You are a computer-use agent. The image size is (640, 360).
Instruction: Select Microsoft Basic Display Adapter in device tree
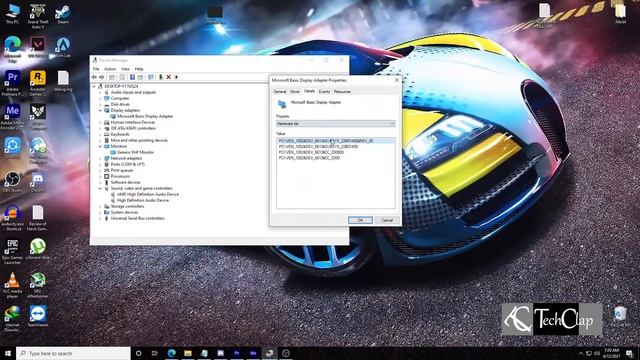[145, 116]
